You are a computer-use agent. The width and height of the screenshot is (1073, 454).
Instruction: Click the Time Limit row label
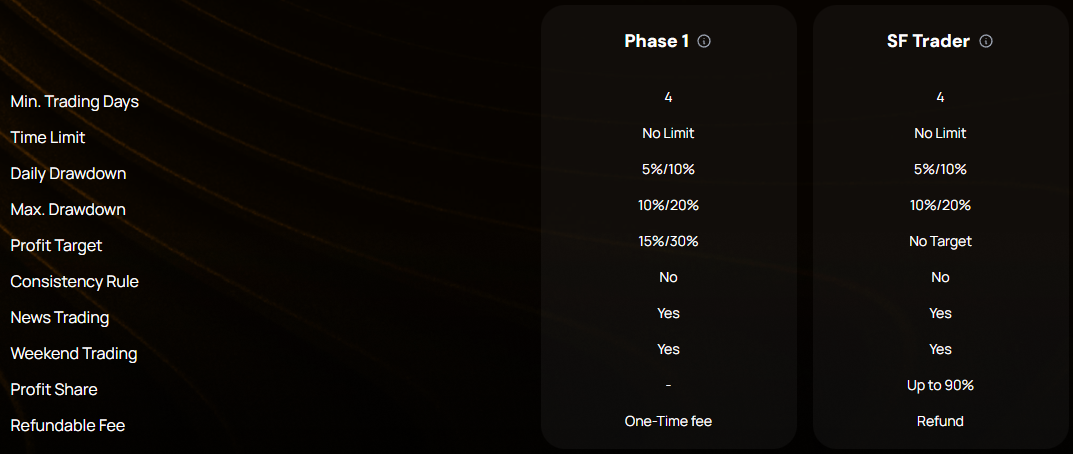tap(48, 138)
